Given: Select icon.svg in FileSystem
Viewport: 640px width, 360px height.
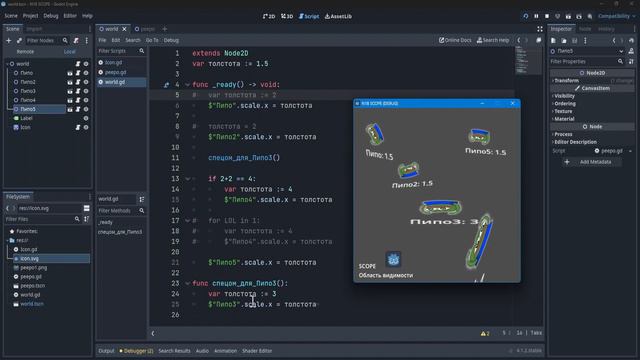Looking at the screenshot, I should click(49, 259).
